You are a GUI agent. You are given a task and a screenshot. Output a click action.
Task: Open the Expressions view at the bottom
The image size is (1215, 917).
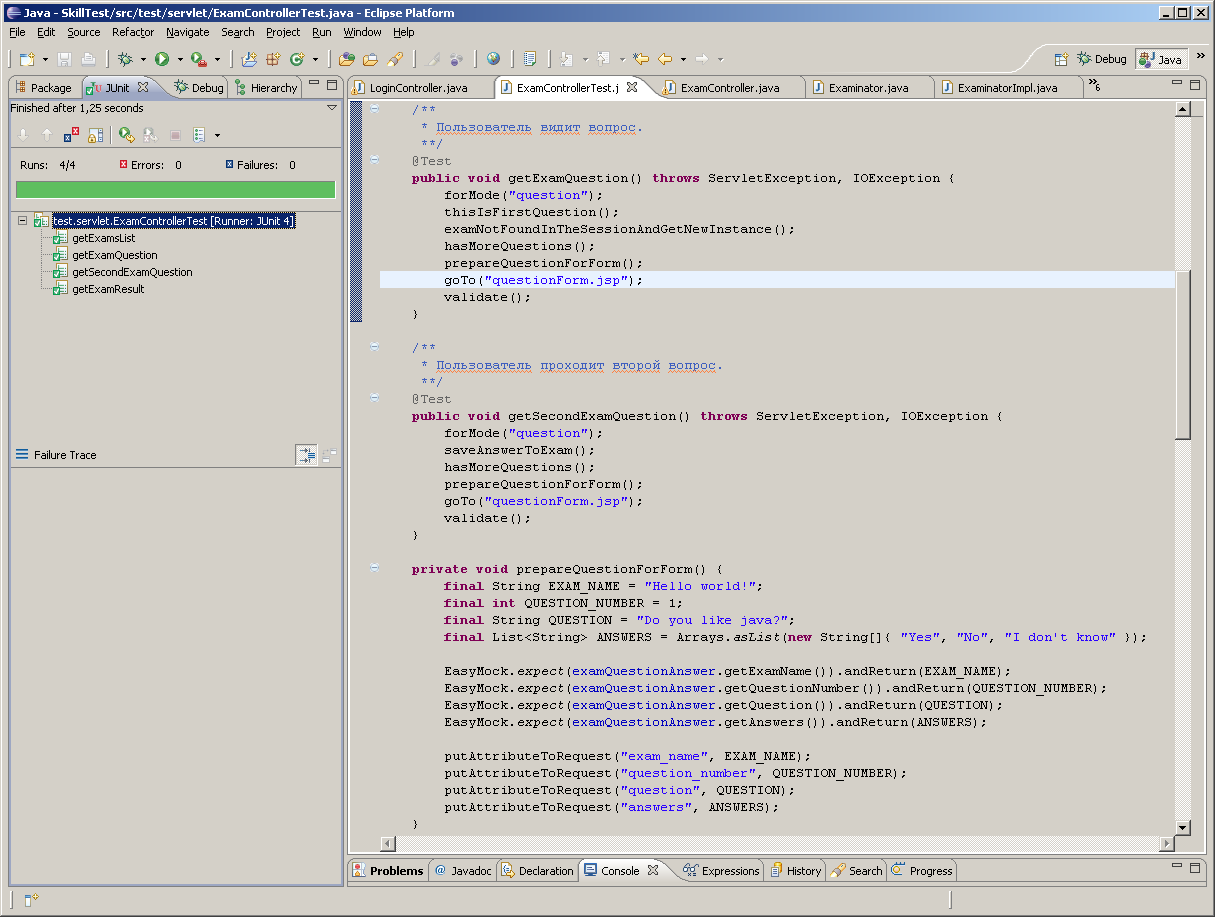(x=720, y=870)
